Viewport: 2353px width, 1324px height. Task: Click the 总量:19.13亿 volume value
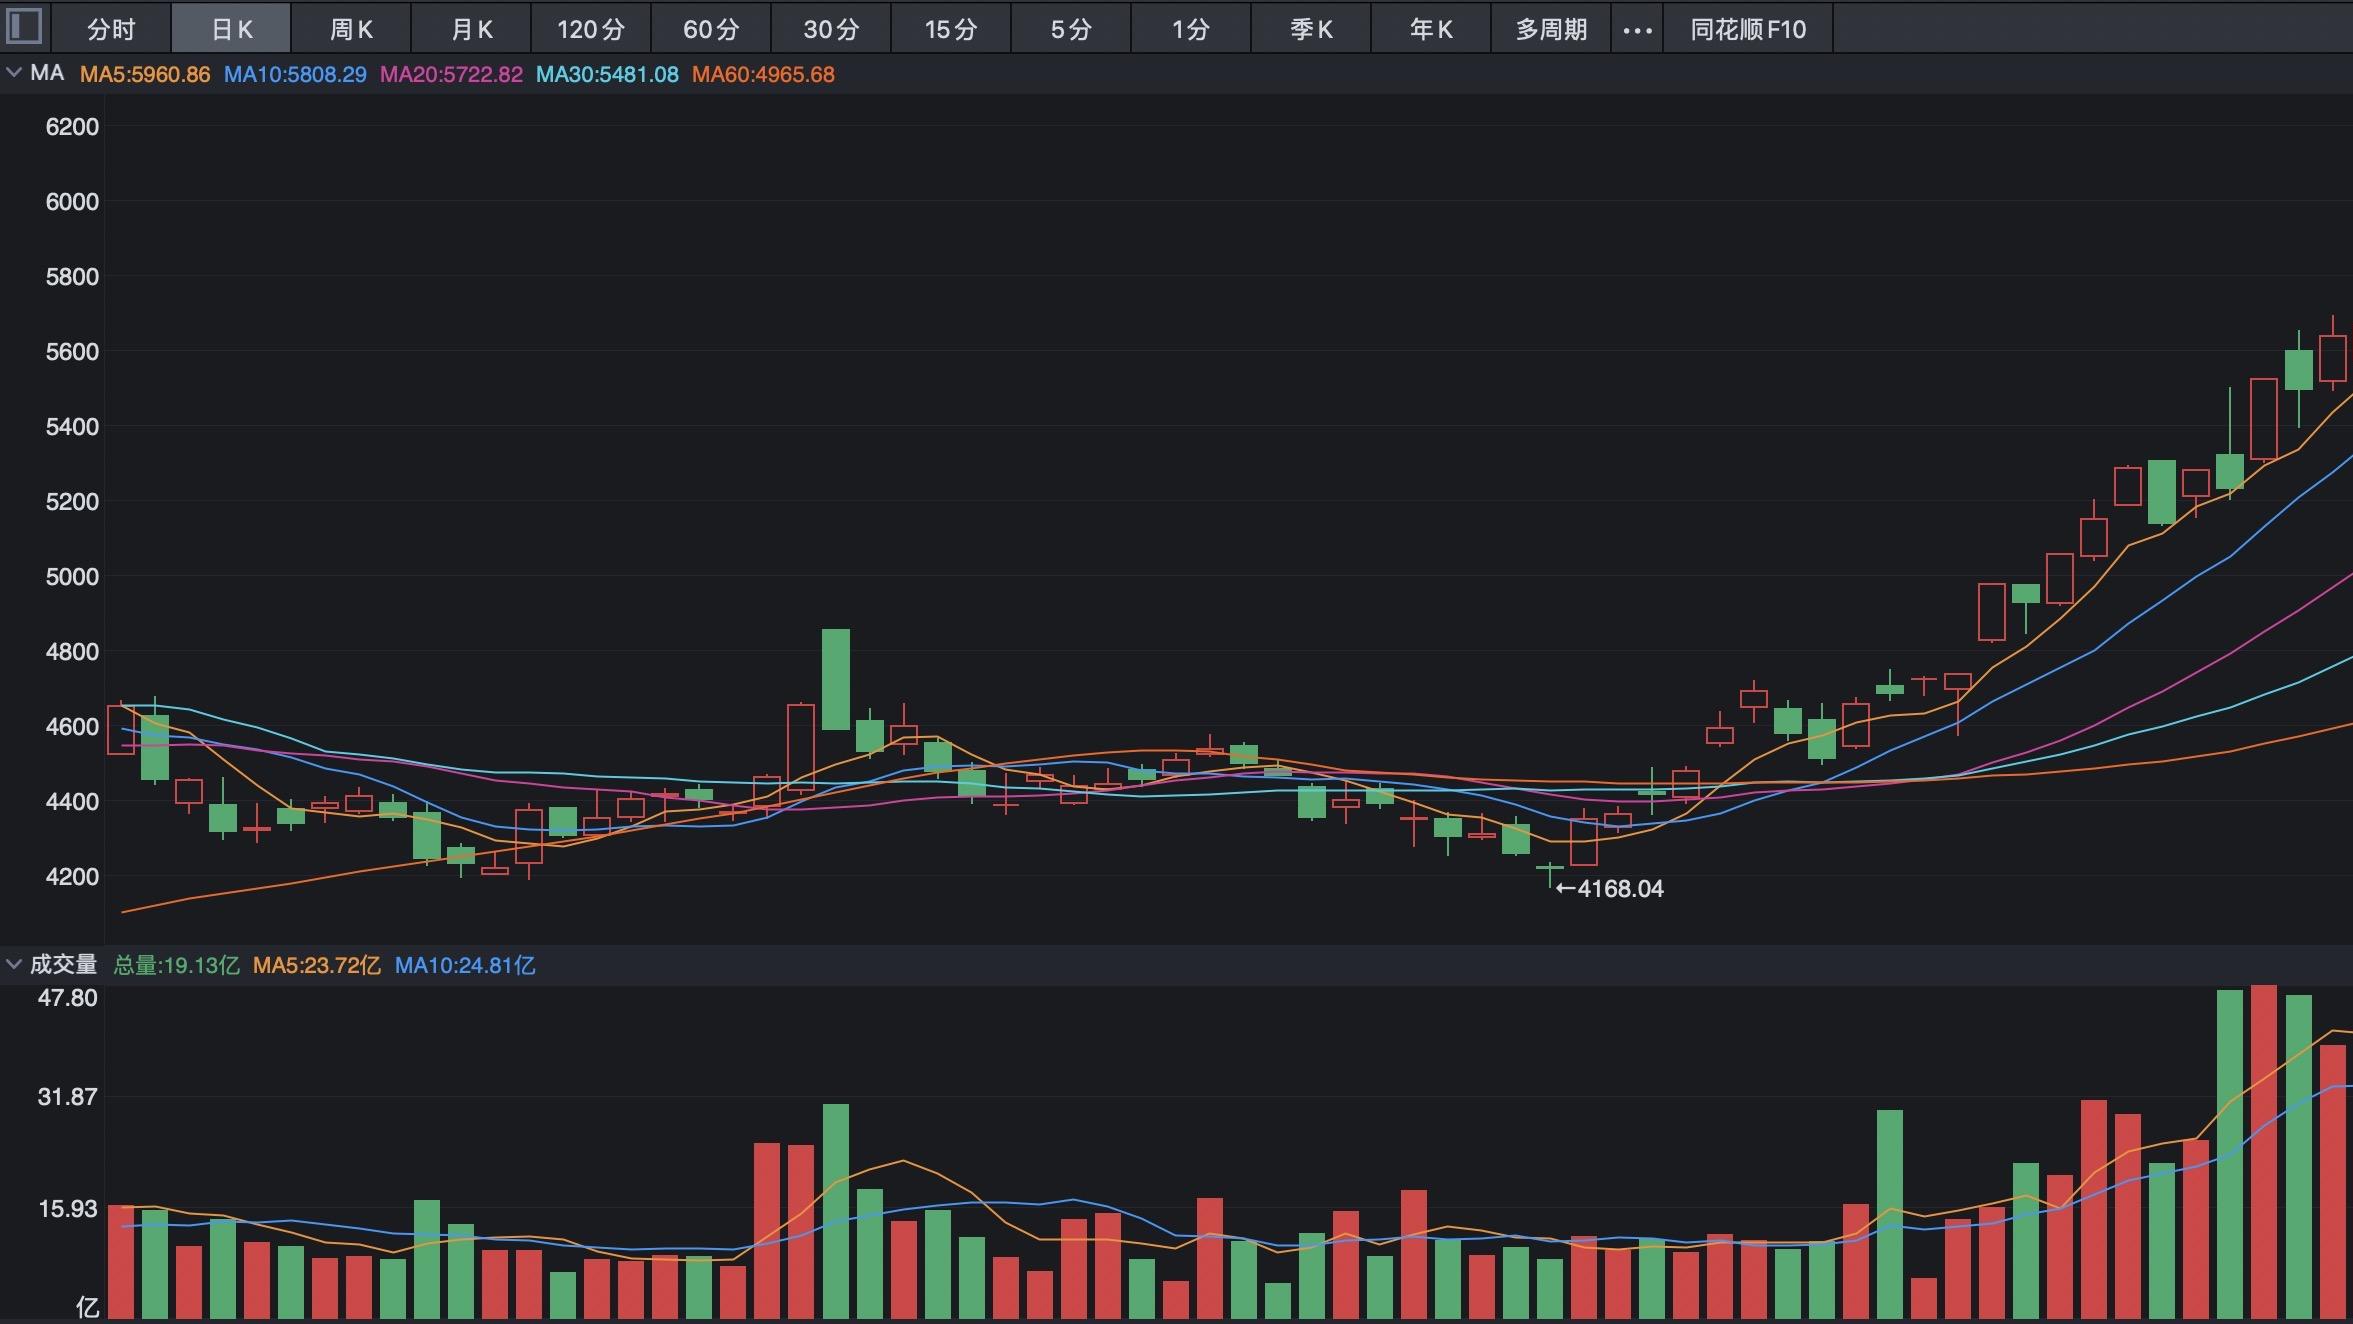pyautogui.click(x=176, y=965)
